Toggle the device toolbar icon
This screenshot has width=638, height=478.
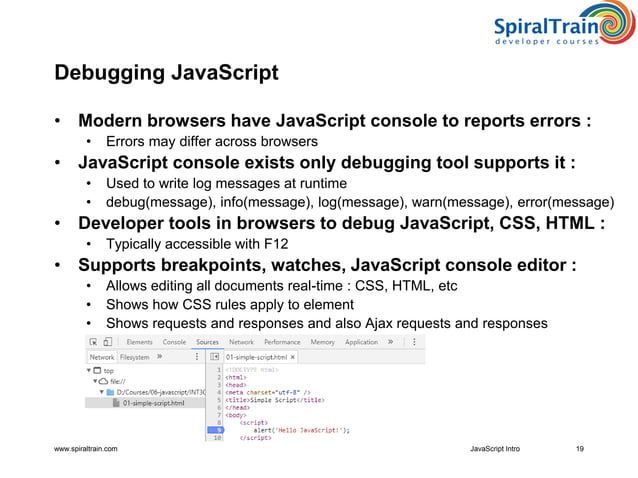(107, 342)
